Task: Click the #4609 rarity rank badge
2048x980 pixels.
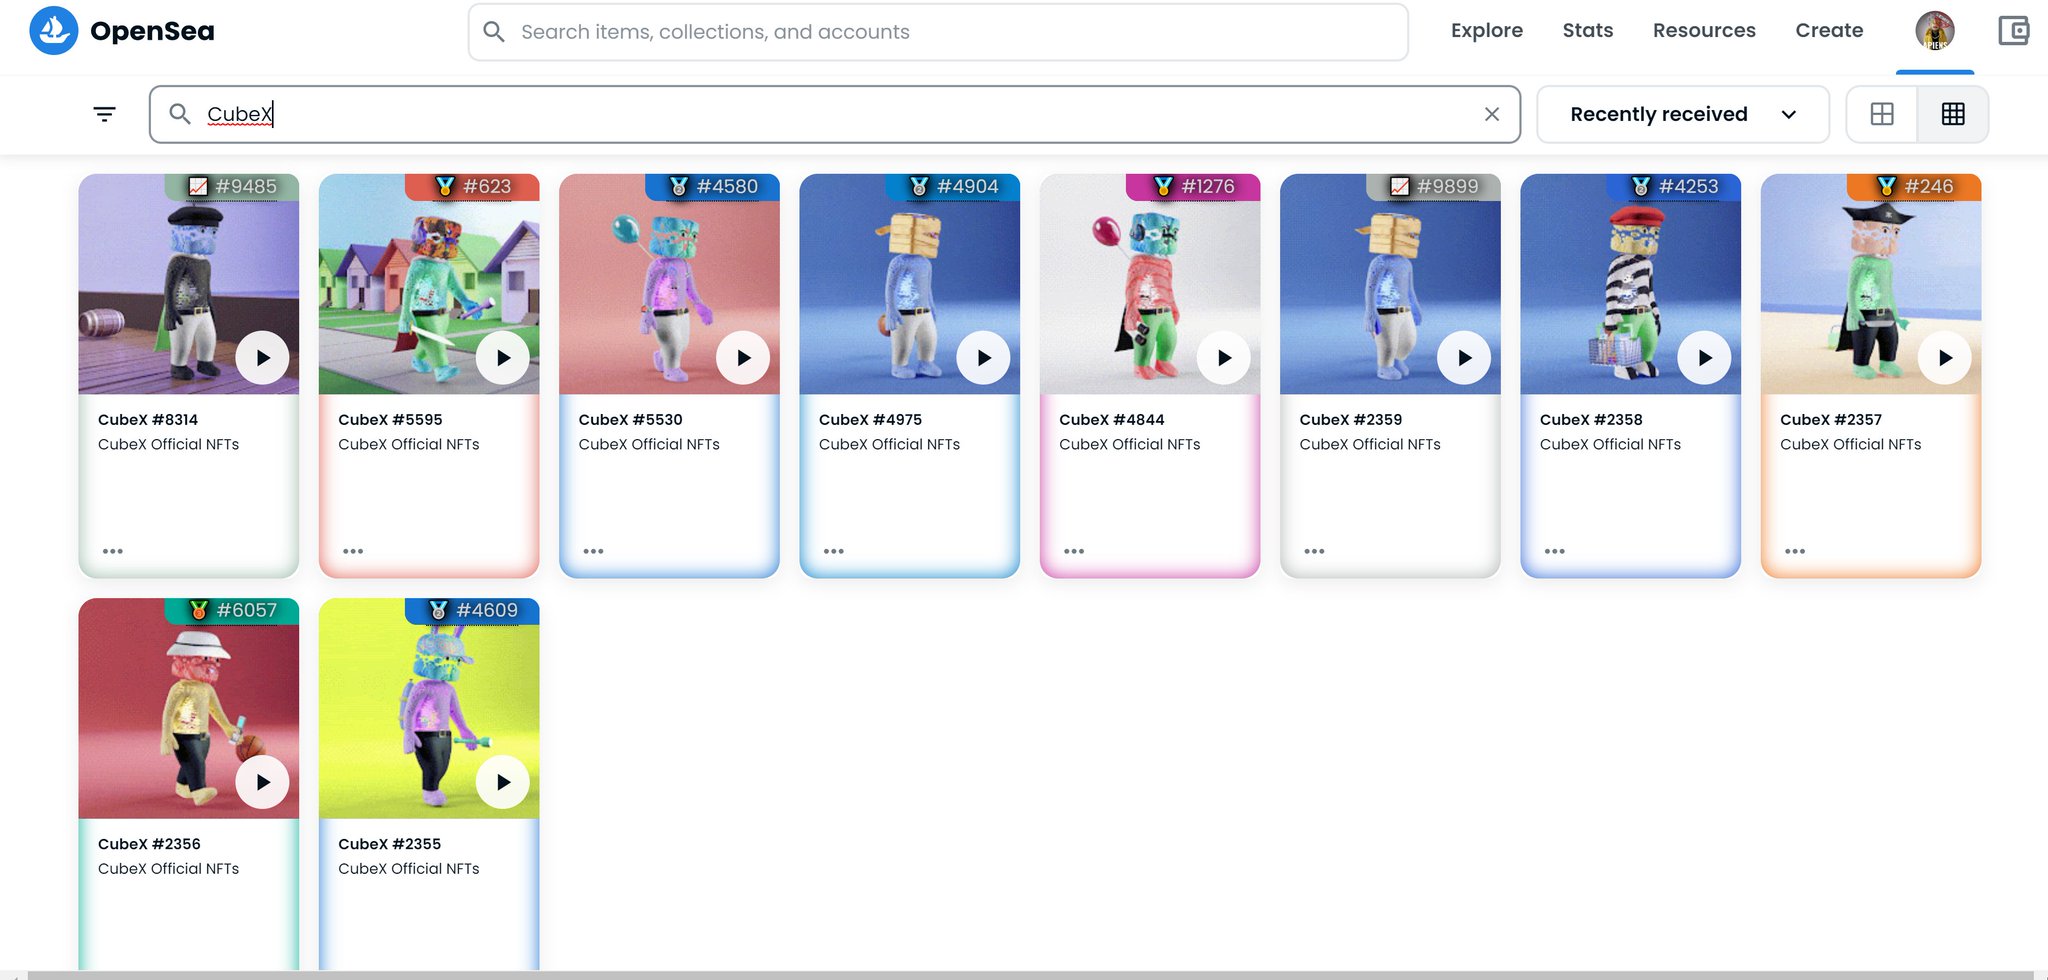Action: (x=472, y=610)
